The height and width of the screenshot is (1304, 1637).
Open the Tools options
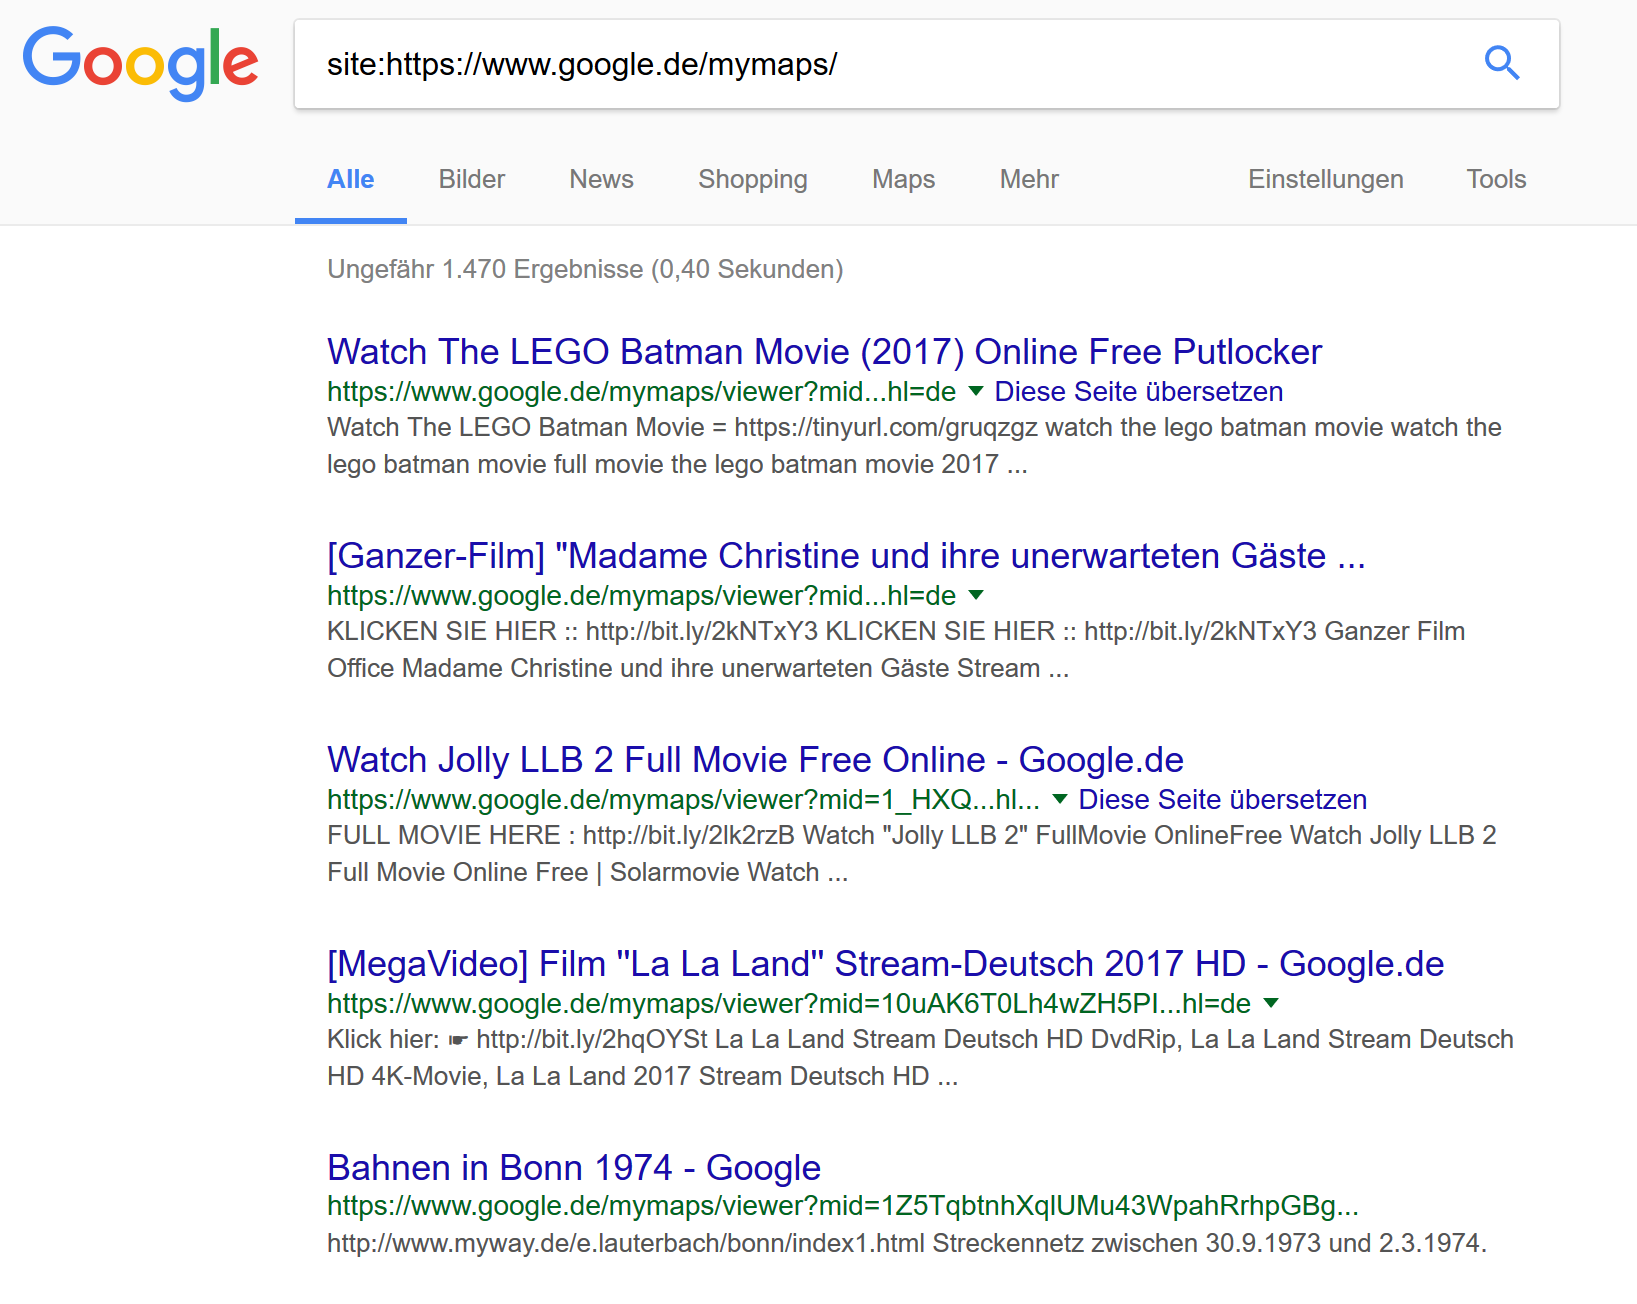[x=1495, y=179]
